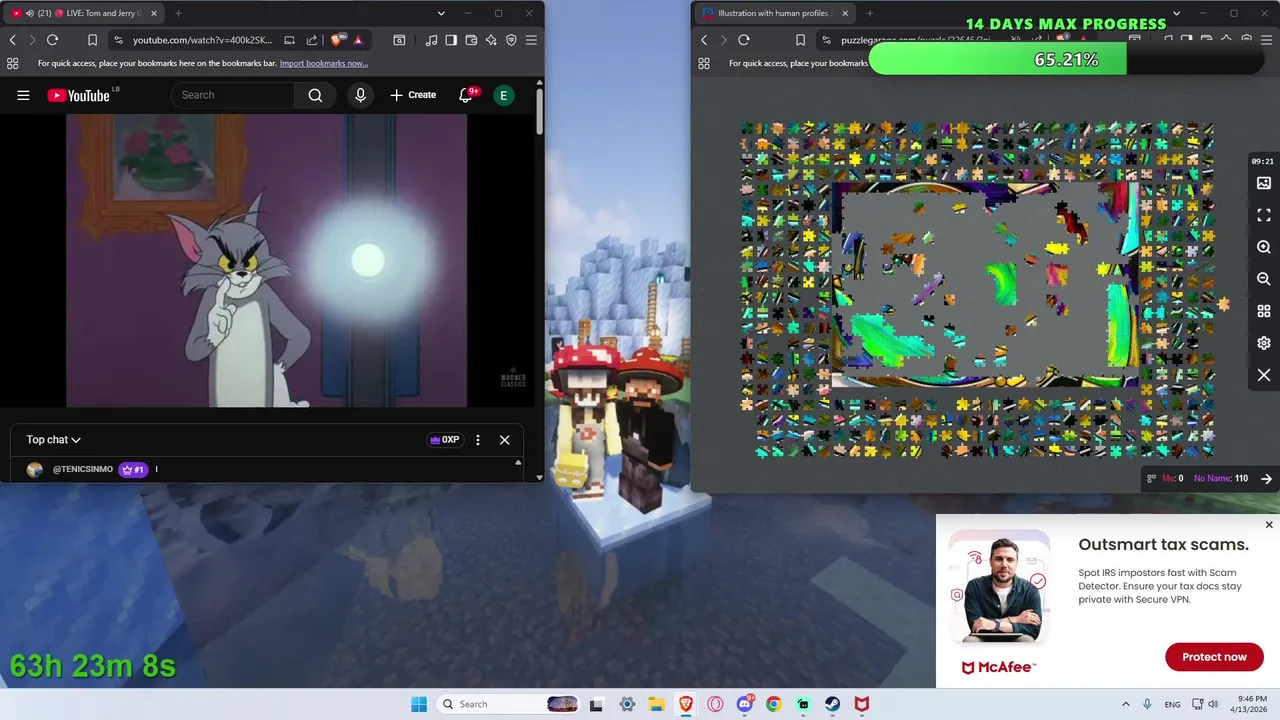Expand the Top chat dropdown
The width and height of the screenshot is (1280, 720).
[54, 440]
